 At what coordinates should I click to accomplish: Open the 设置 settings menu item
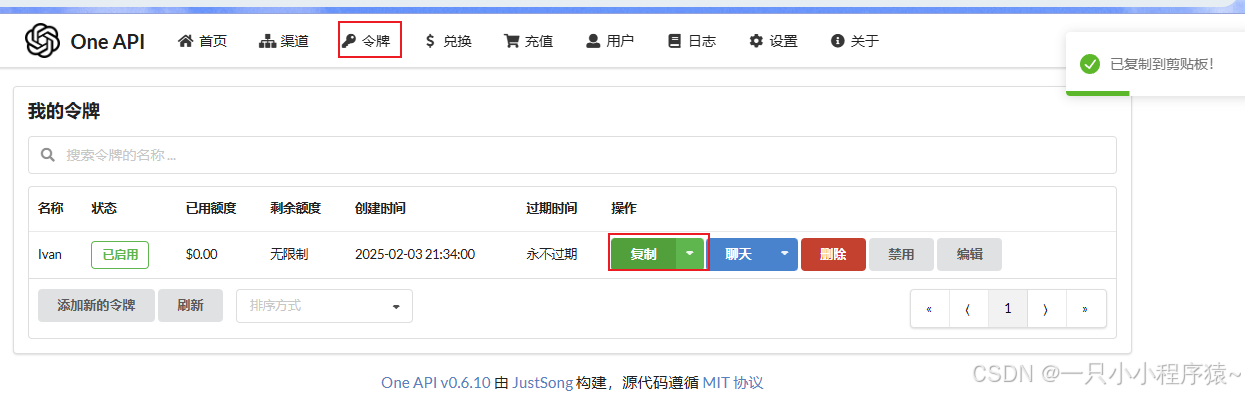point(774,41)
